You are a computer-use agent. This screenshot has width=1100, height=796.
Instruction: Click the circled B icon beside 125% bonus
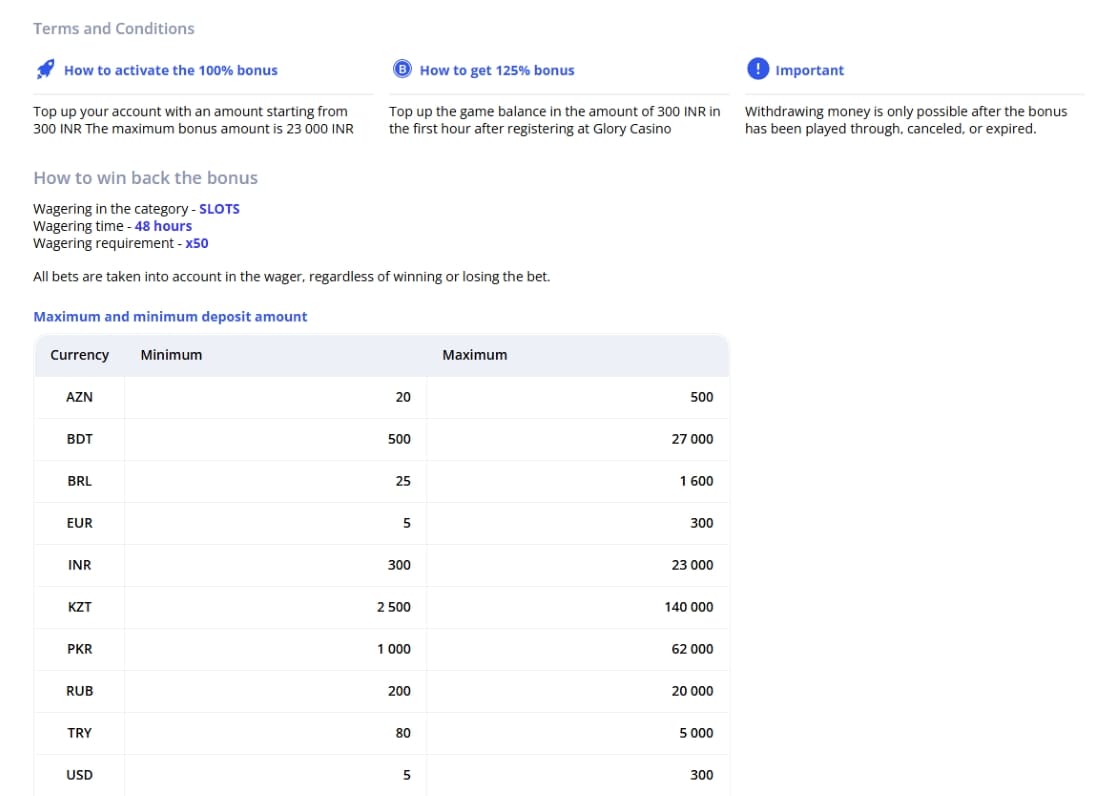[402, 69]
